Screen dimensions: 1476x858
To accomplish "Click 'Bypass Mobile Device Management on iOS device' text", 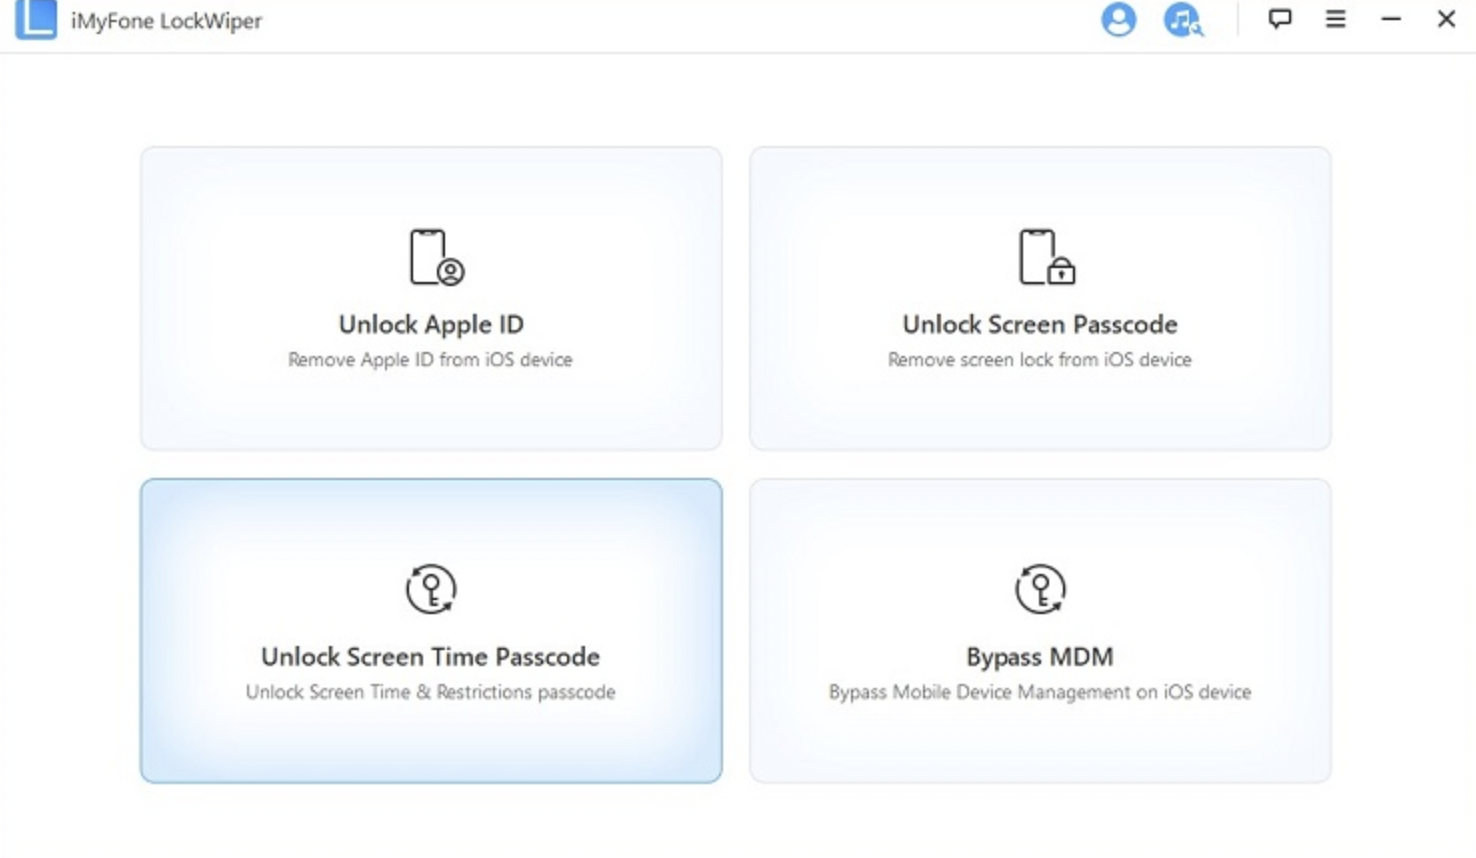I will (1040, 692).
